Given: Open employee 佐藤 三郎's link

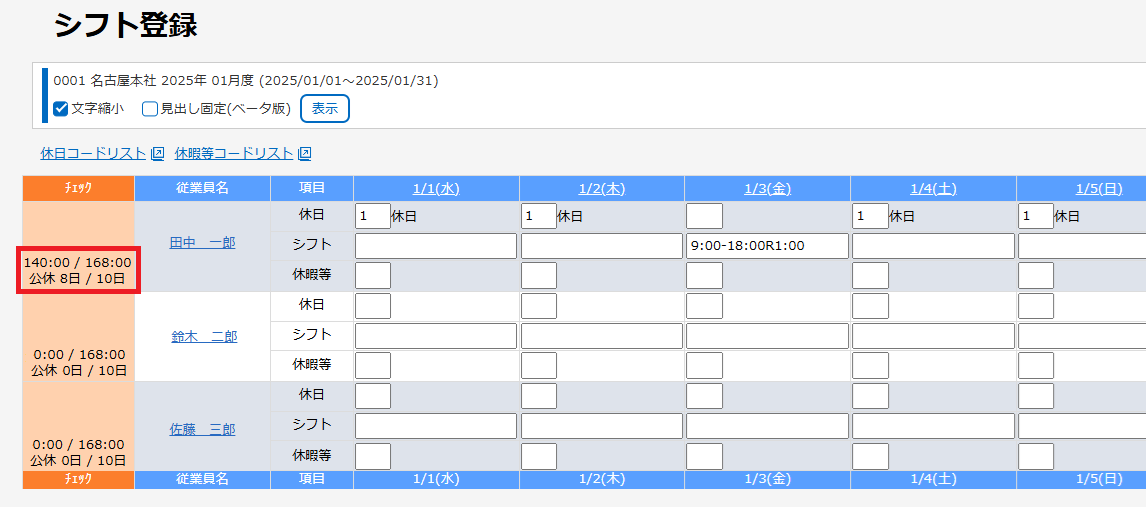Looking at the screenshot, I should 203,430.
